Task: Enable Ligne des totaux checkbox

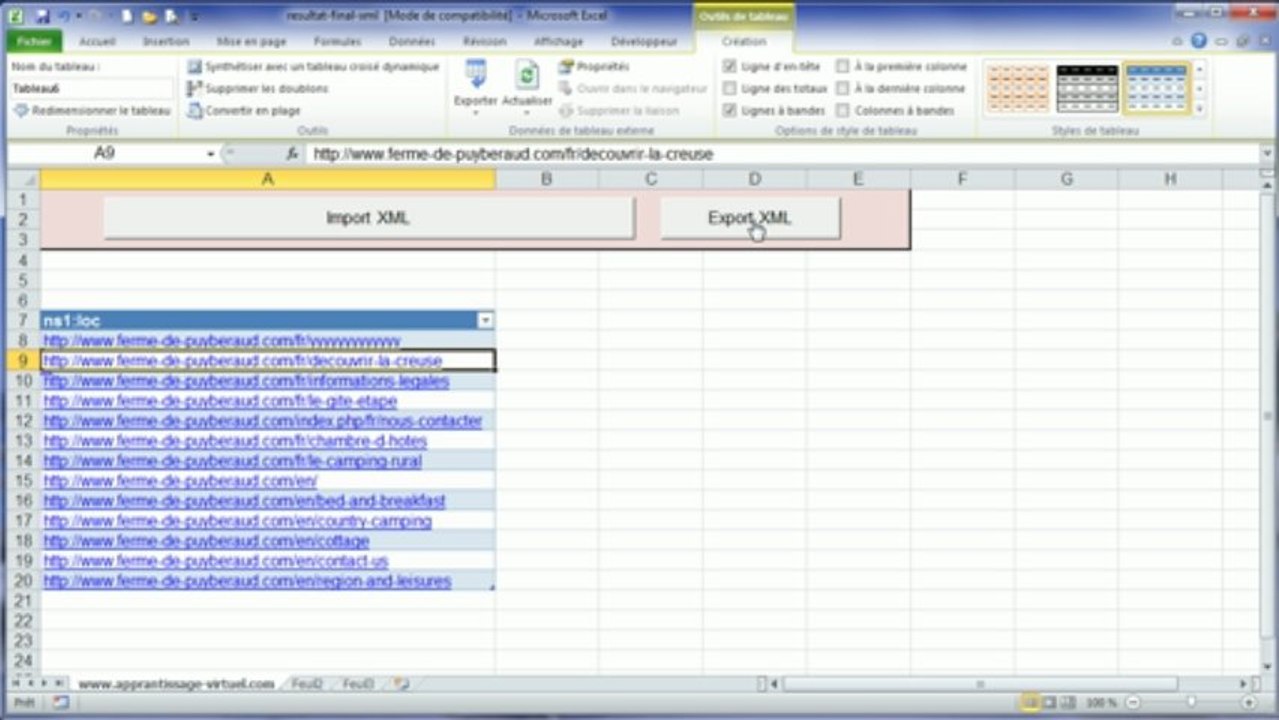Action: (730, 88)
